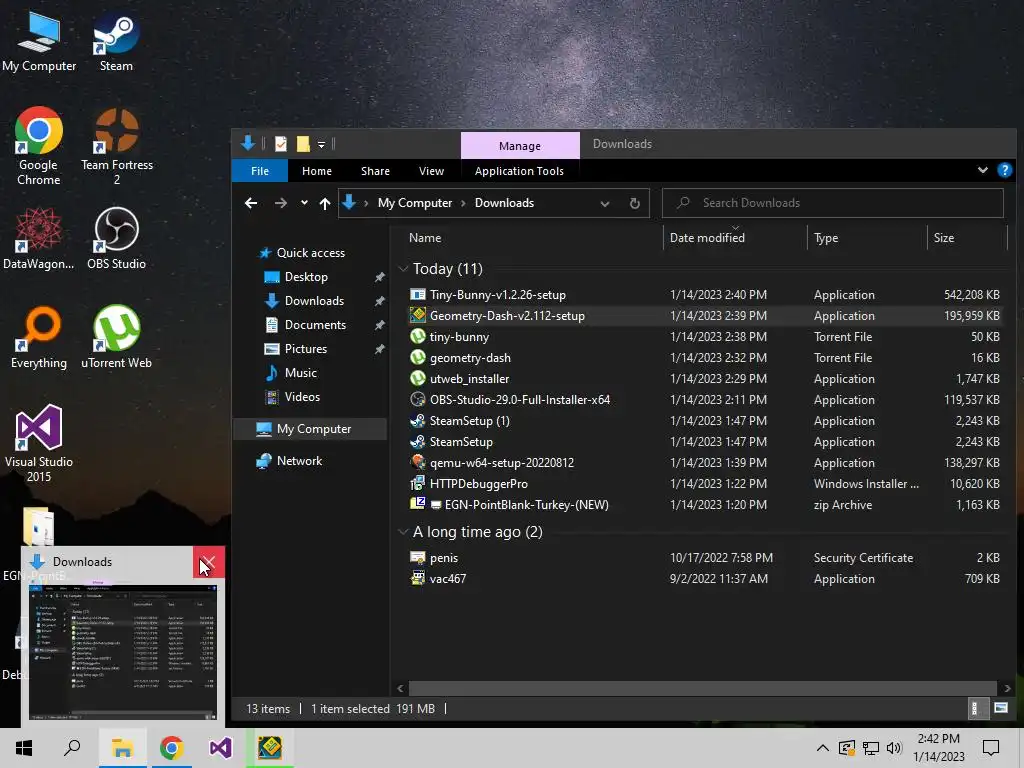The image size is (1024, 768).
Task: Open Music in navigation pane
Action: click(300, 373)
